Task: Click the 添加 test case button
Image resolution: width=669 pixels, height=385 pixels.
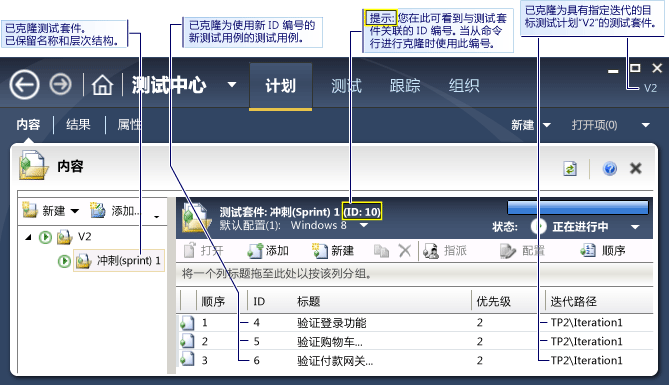Action: (x=268, y=251)
